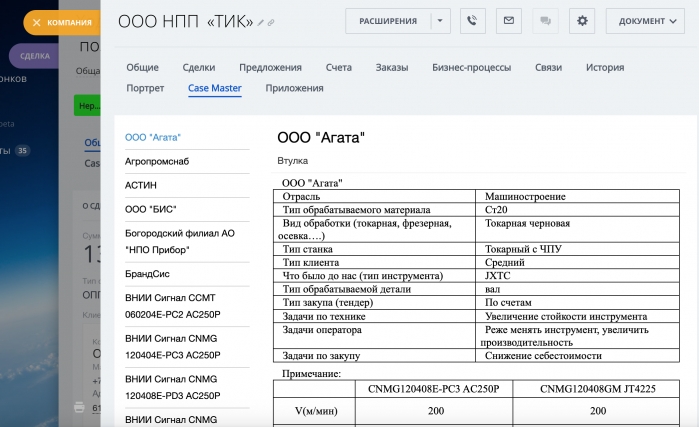
Task: Switch to the Связи tab
Action: [x=548, y=67]
